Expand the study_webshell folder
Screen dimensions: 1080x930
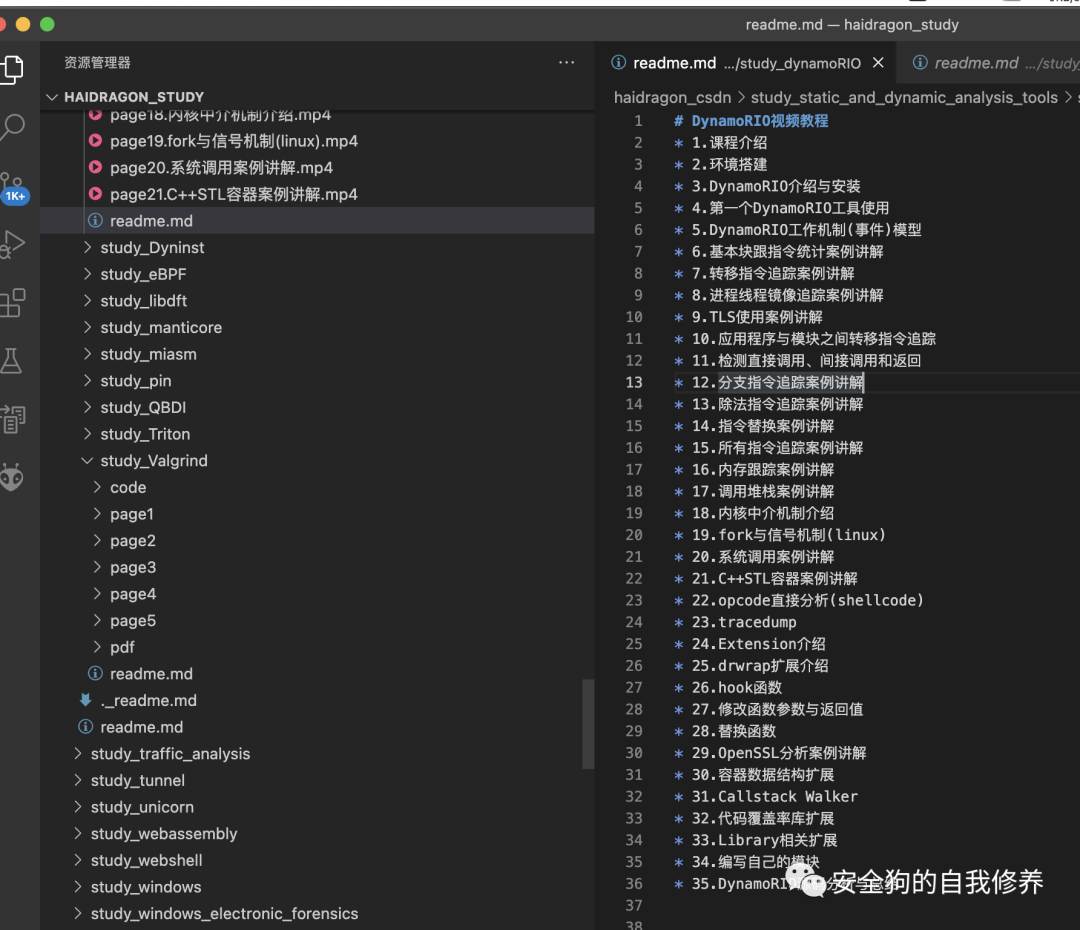tap(146, 860)
